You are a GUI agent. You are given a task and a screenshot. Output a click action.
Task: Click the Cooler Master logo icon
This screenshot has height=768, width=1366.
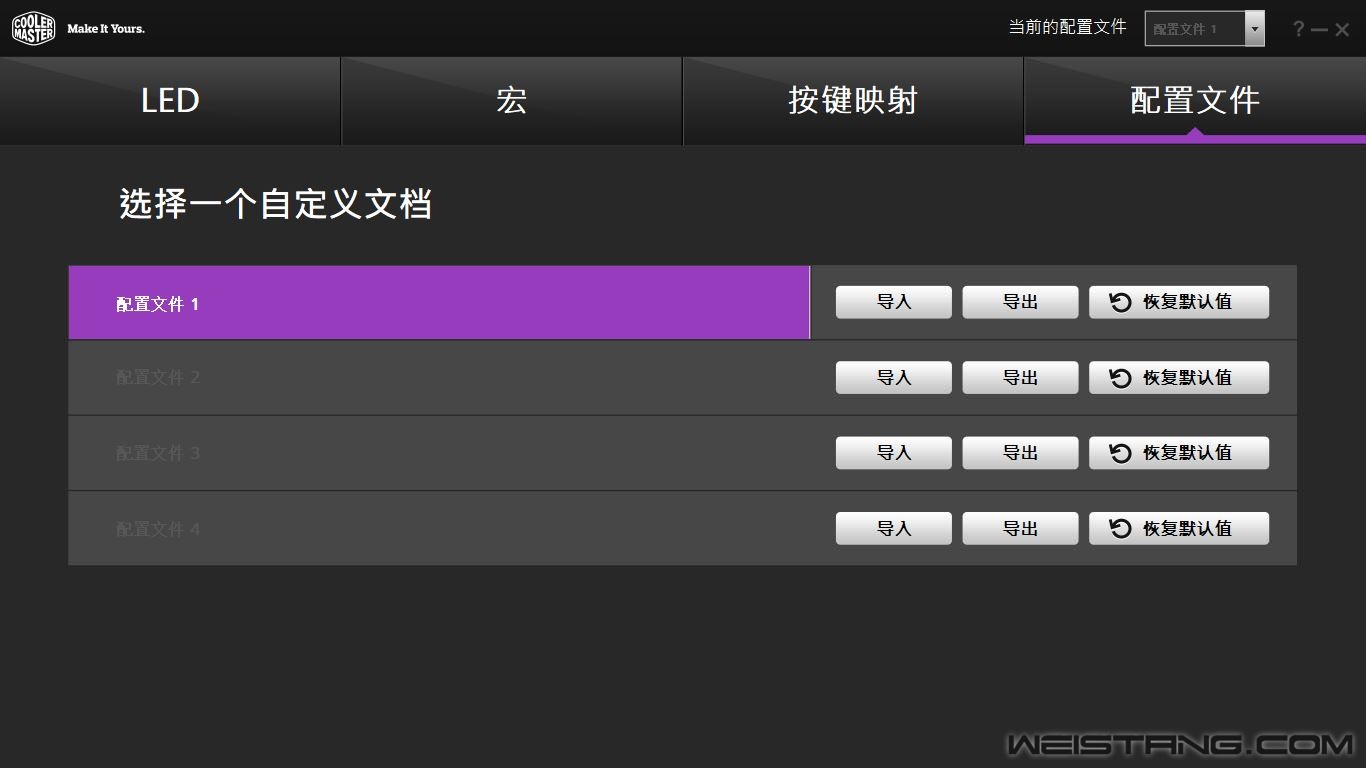[33, 29]
